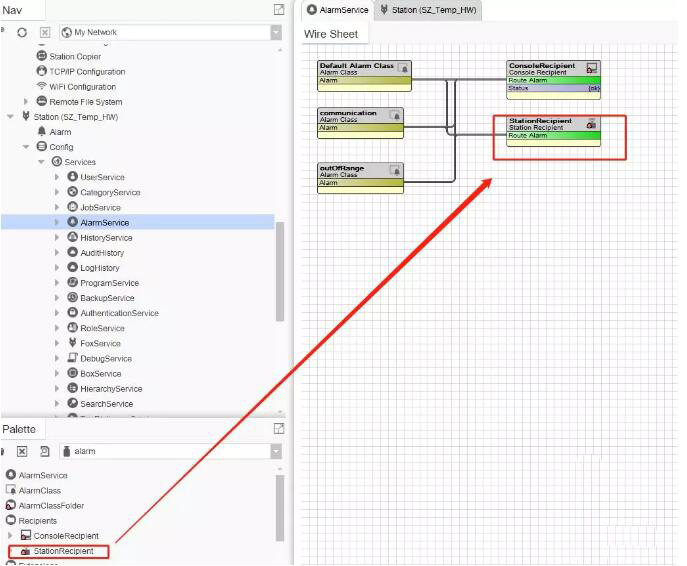Select WiFi Configuration item

coord(82,87)
